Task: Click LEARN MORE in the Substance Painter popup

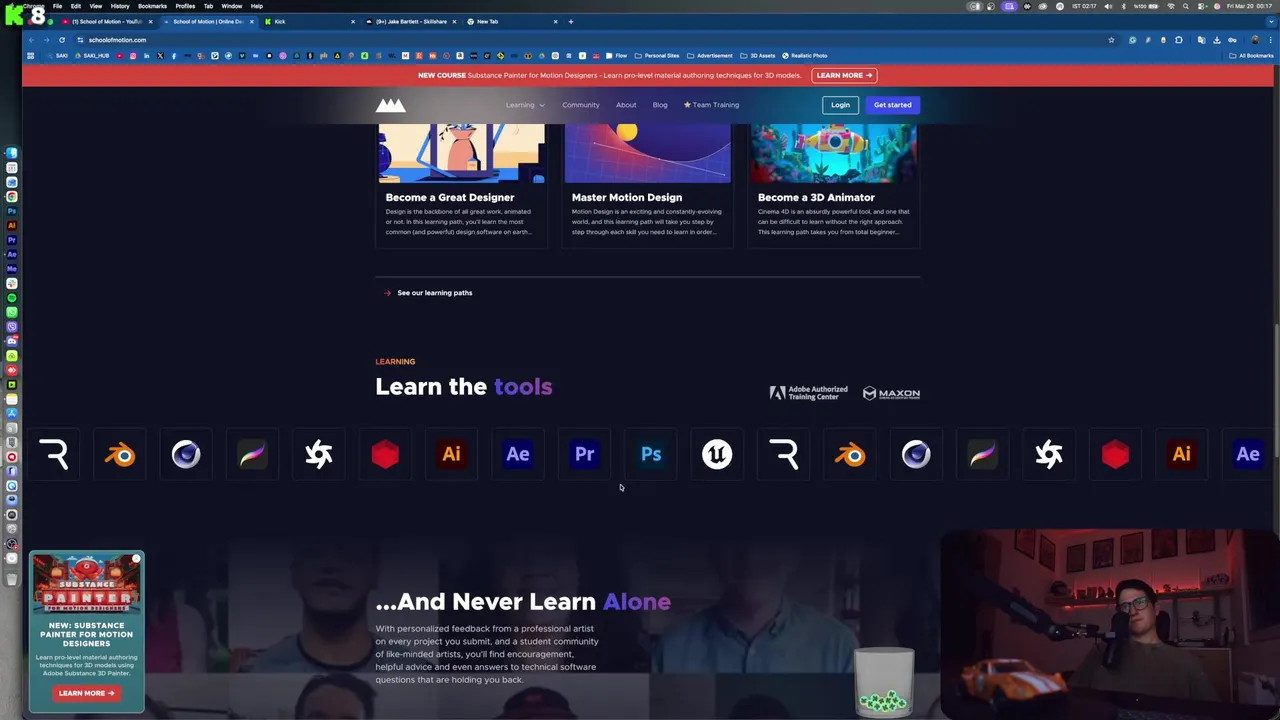Action: click(x=86, y=693)
